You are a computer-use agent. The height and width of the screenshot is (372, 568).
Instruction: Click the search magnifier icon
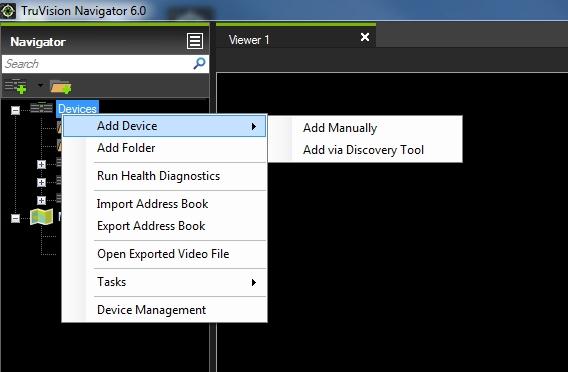point(199,64)
